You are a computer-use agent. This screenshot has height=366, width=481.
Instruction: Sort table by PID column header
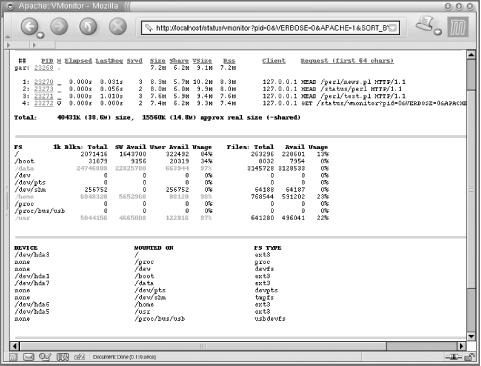click(47, 61)
